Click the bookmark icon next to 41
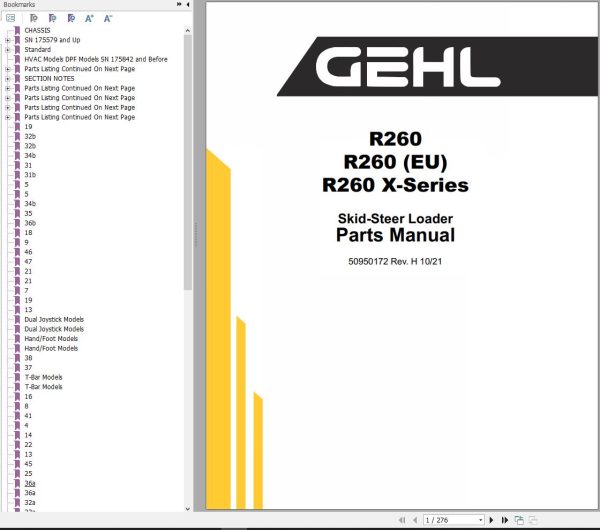The height and width of the screenshot is (530, 600). pos(17,416)
